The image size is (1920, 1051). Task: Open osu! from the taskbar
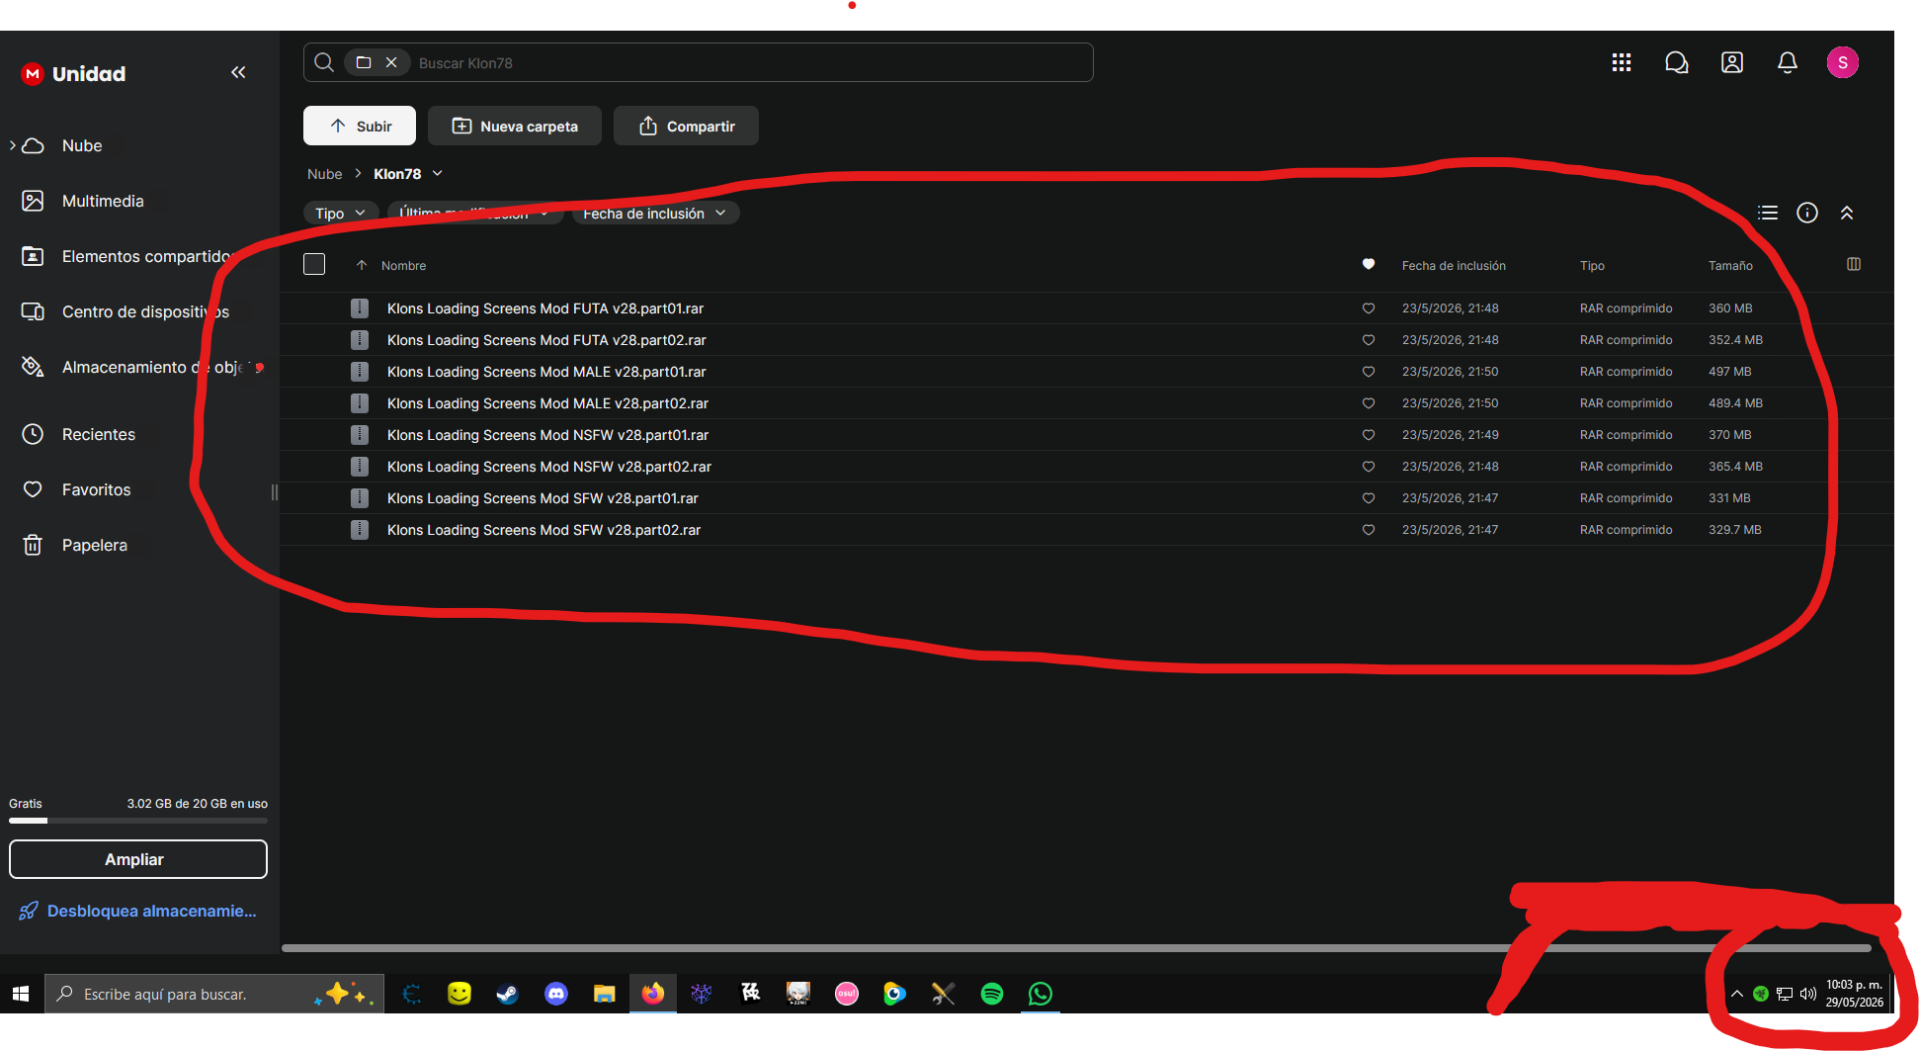[846, 993]
